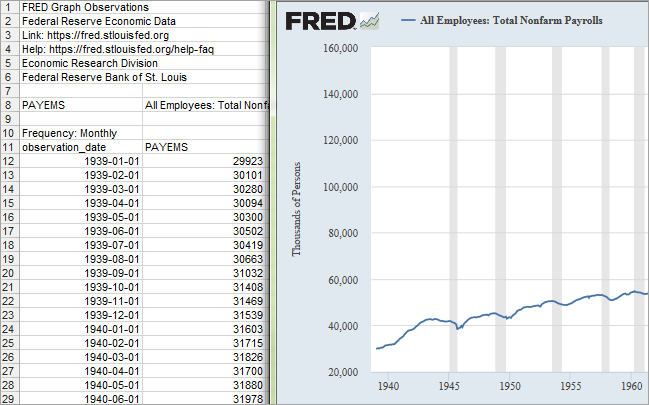This screenshot has height=405, width=649.
Task: Select the value cell 30663
Action: (206, 259)
